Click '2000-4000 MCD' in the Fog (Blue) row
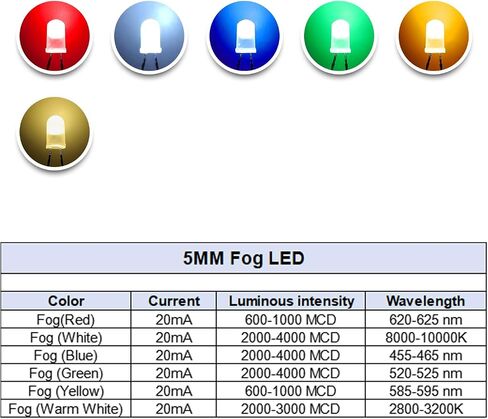The height and width of the screenshot is (419, 488). [x=291, y=355]
